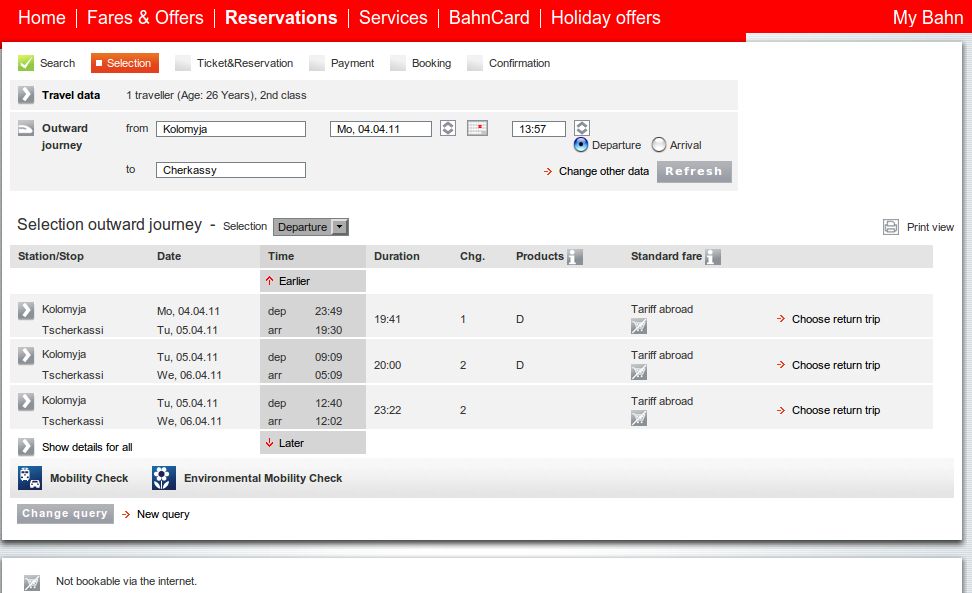Click the Change query button
972x593 pixels.
pyautogui.click(x=65, y=514)
